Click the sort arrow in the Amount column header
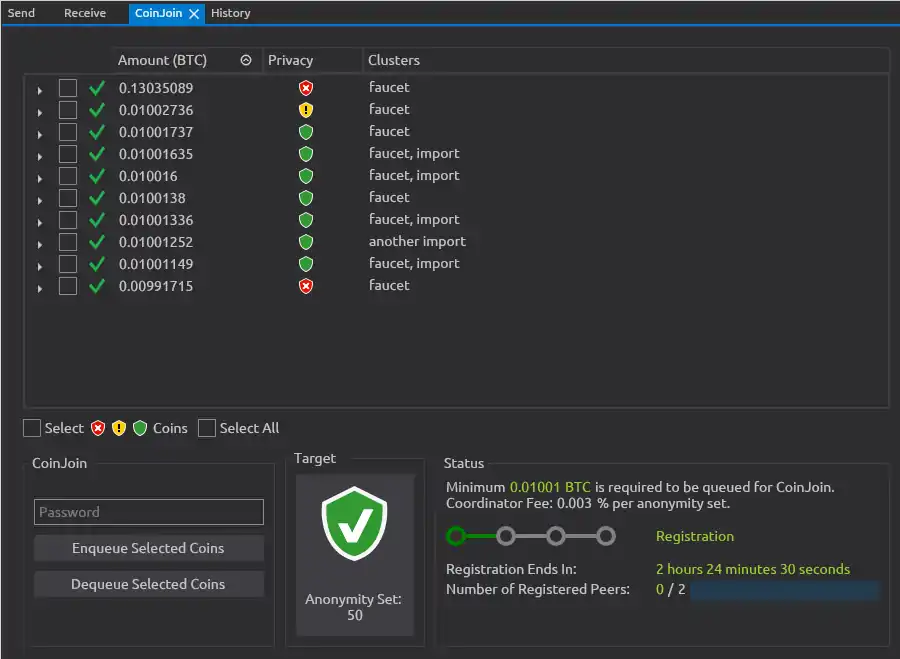The image size is (900, 659). (246, 61)
